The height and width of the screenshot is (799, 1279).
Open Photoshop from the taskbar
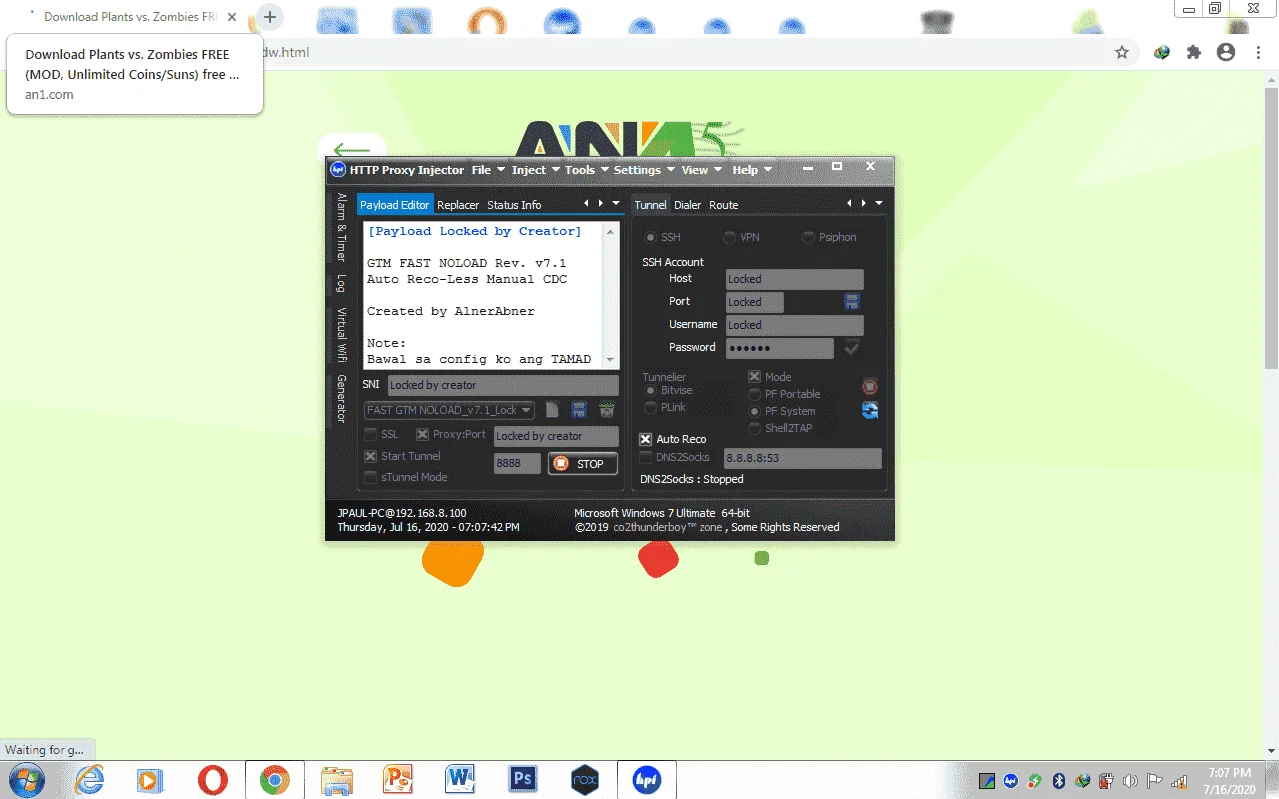click(x=523, y=780)
